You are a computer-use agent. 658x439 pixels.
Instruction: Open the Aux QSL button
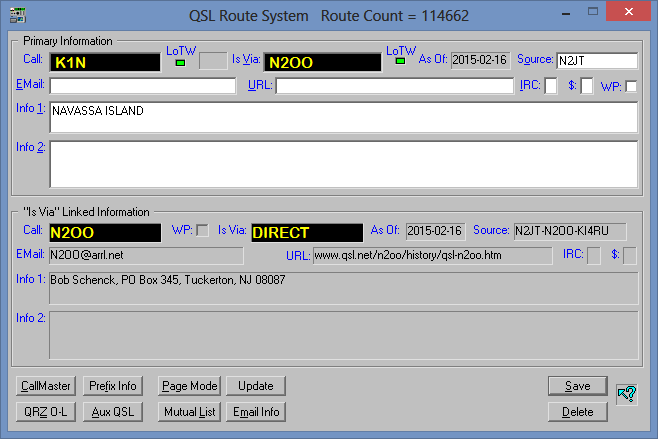coord(113,412)
